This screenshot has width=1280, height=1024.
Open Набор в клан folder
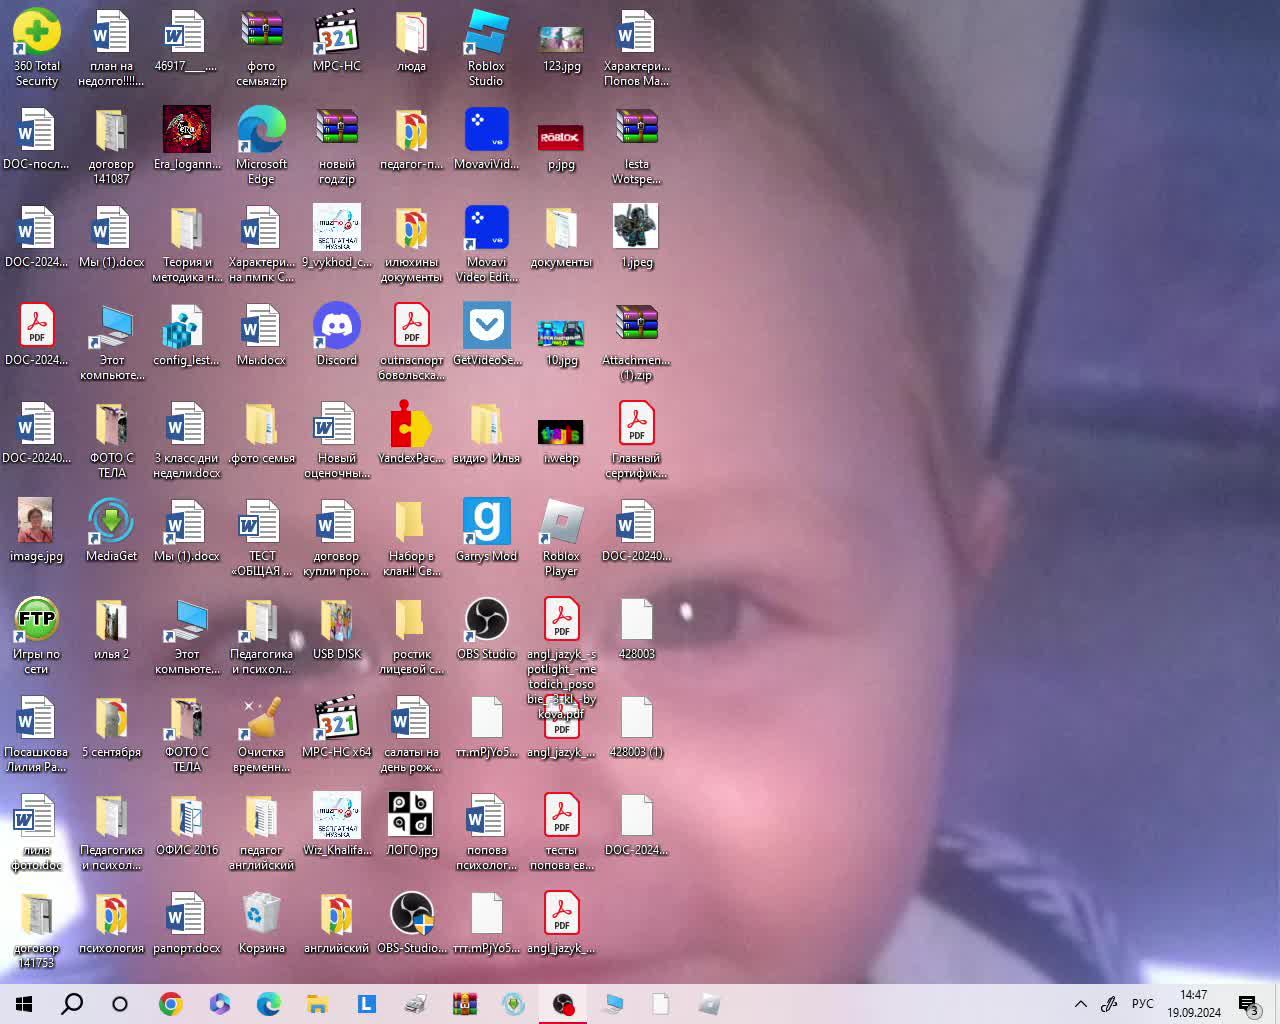[411, 537]
